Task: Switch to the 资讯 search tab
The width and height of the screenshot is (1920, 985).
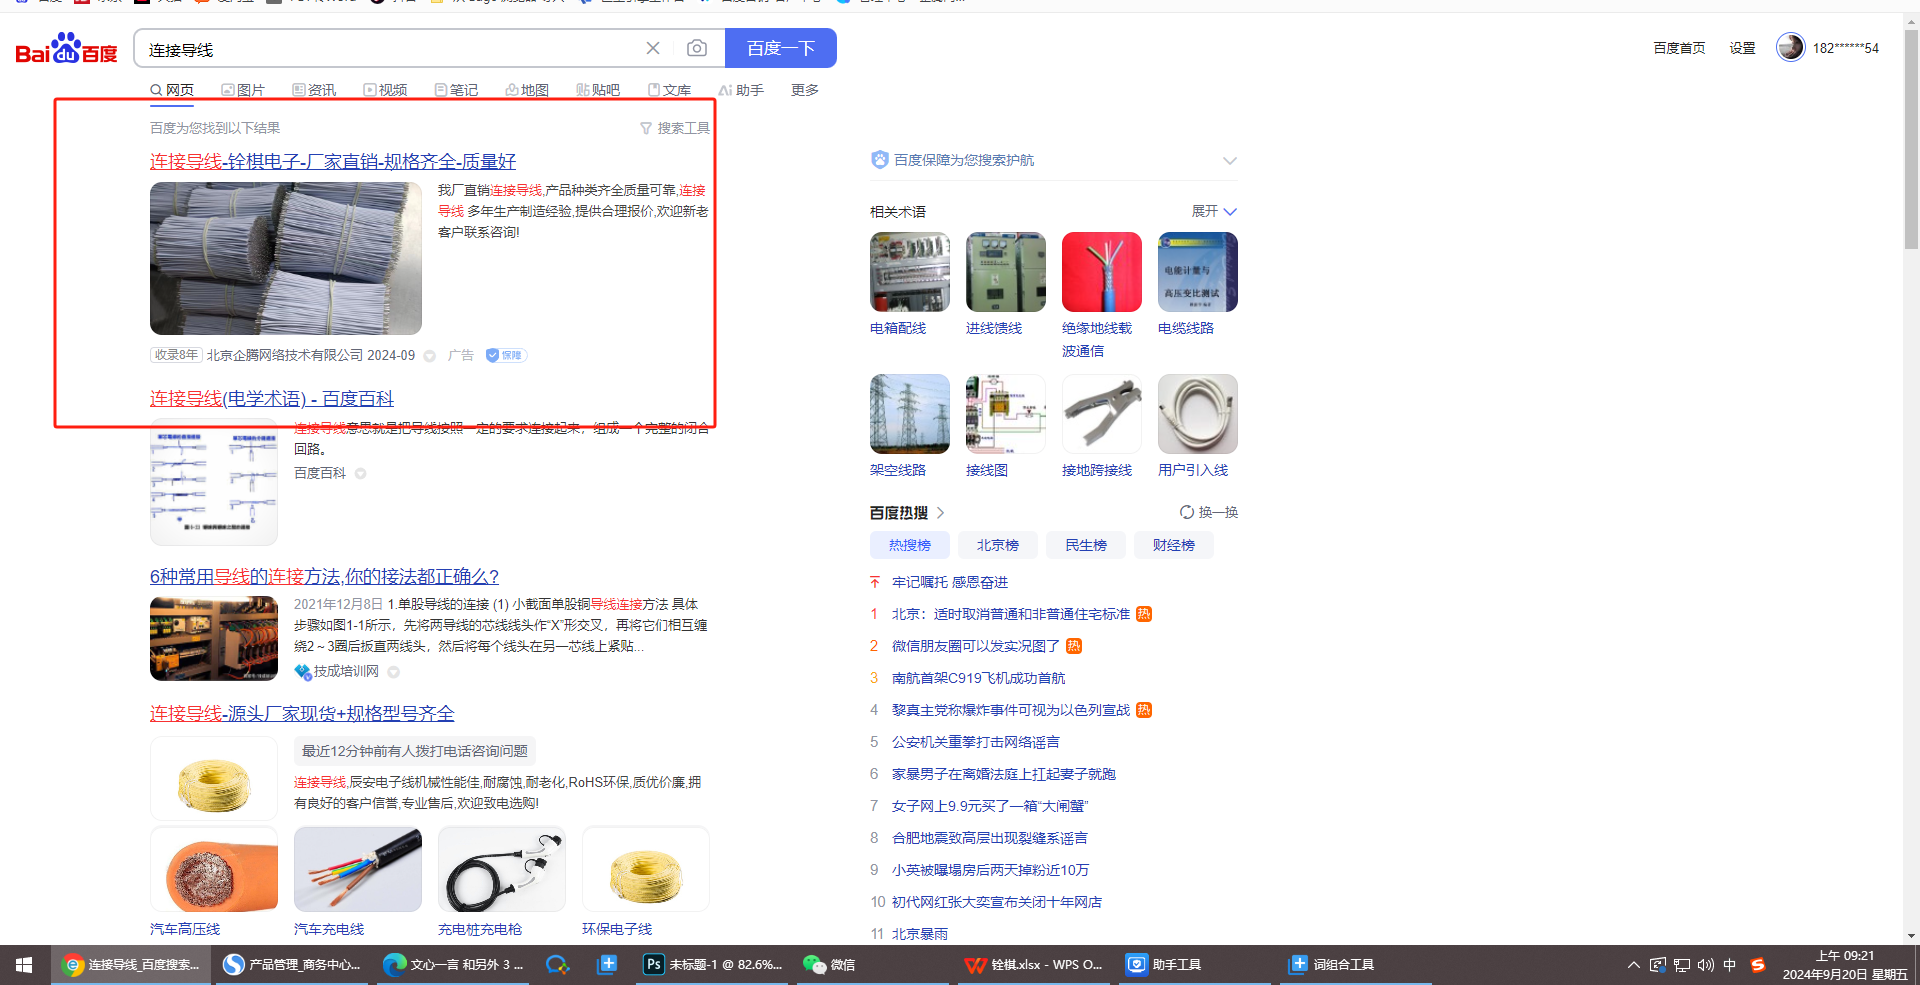Action: pos(314,90)
